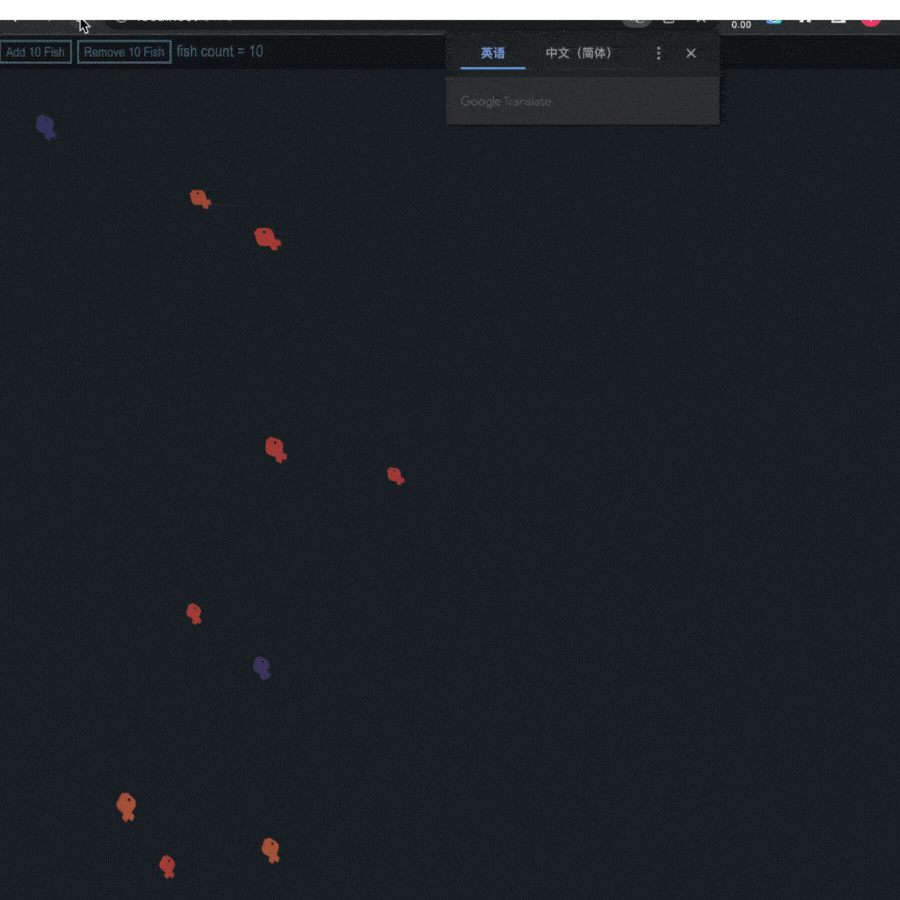Click the Remove 10 Fish button
The height and width of the screenshot is (900, 900).
[124, 52]
